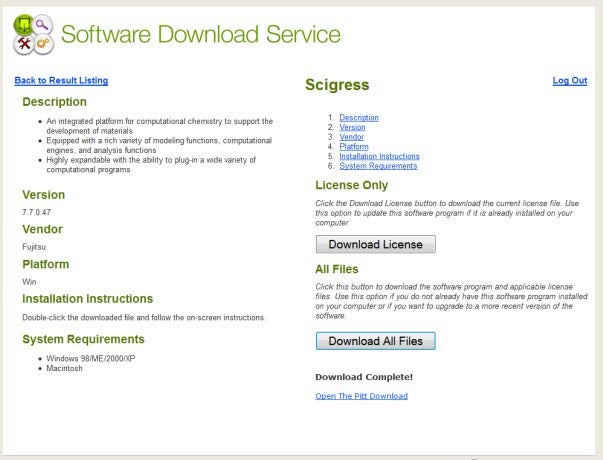
Task: Click the orange gears circle in logo
Action: [43, 43]
